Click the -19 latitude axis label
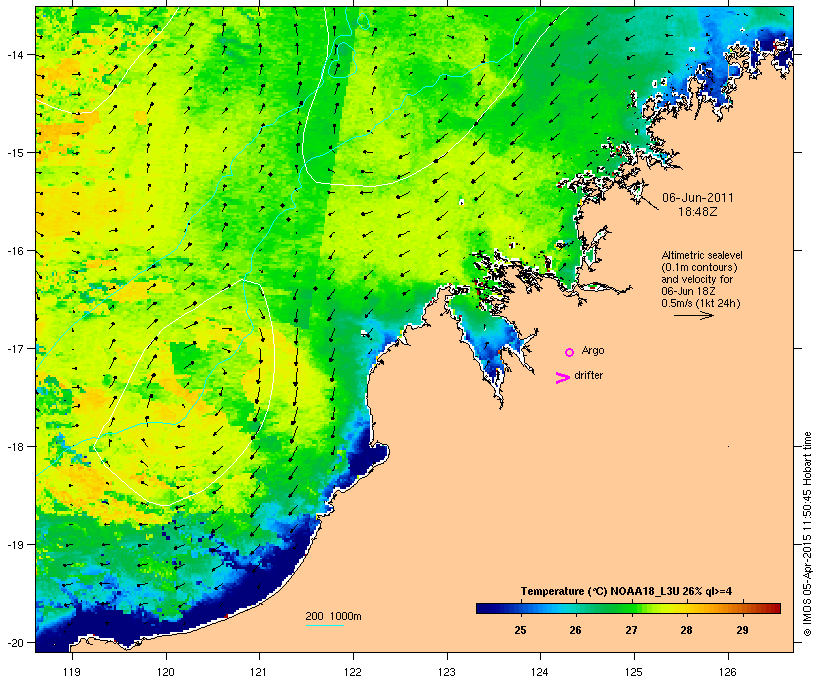This screenshot has height=680, width=820. coord(14,545)
